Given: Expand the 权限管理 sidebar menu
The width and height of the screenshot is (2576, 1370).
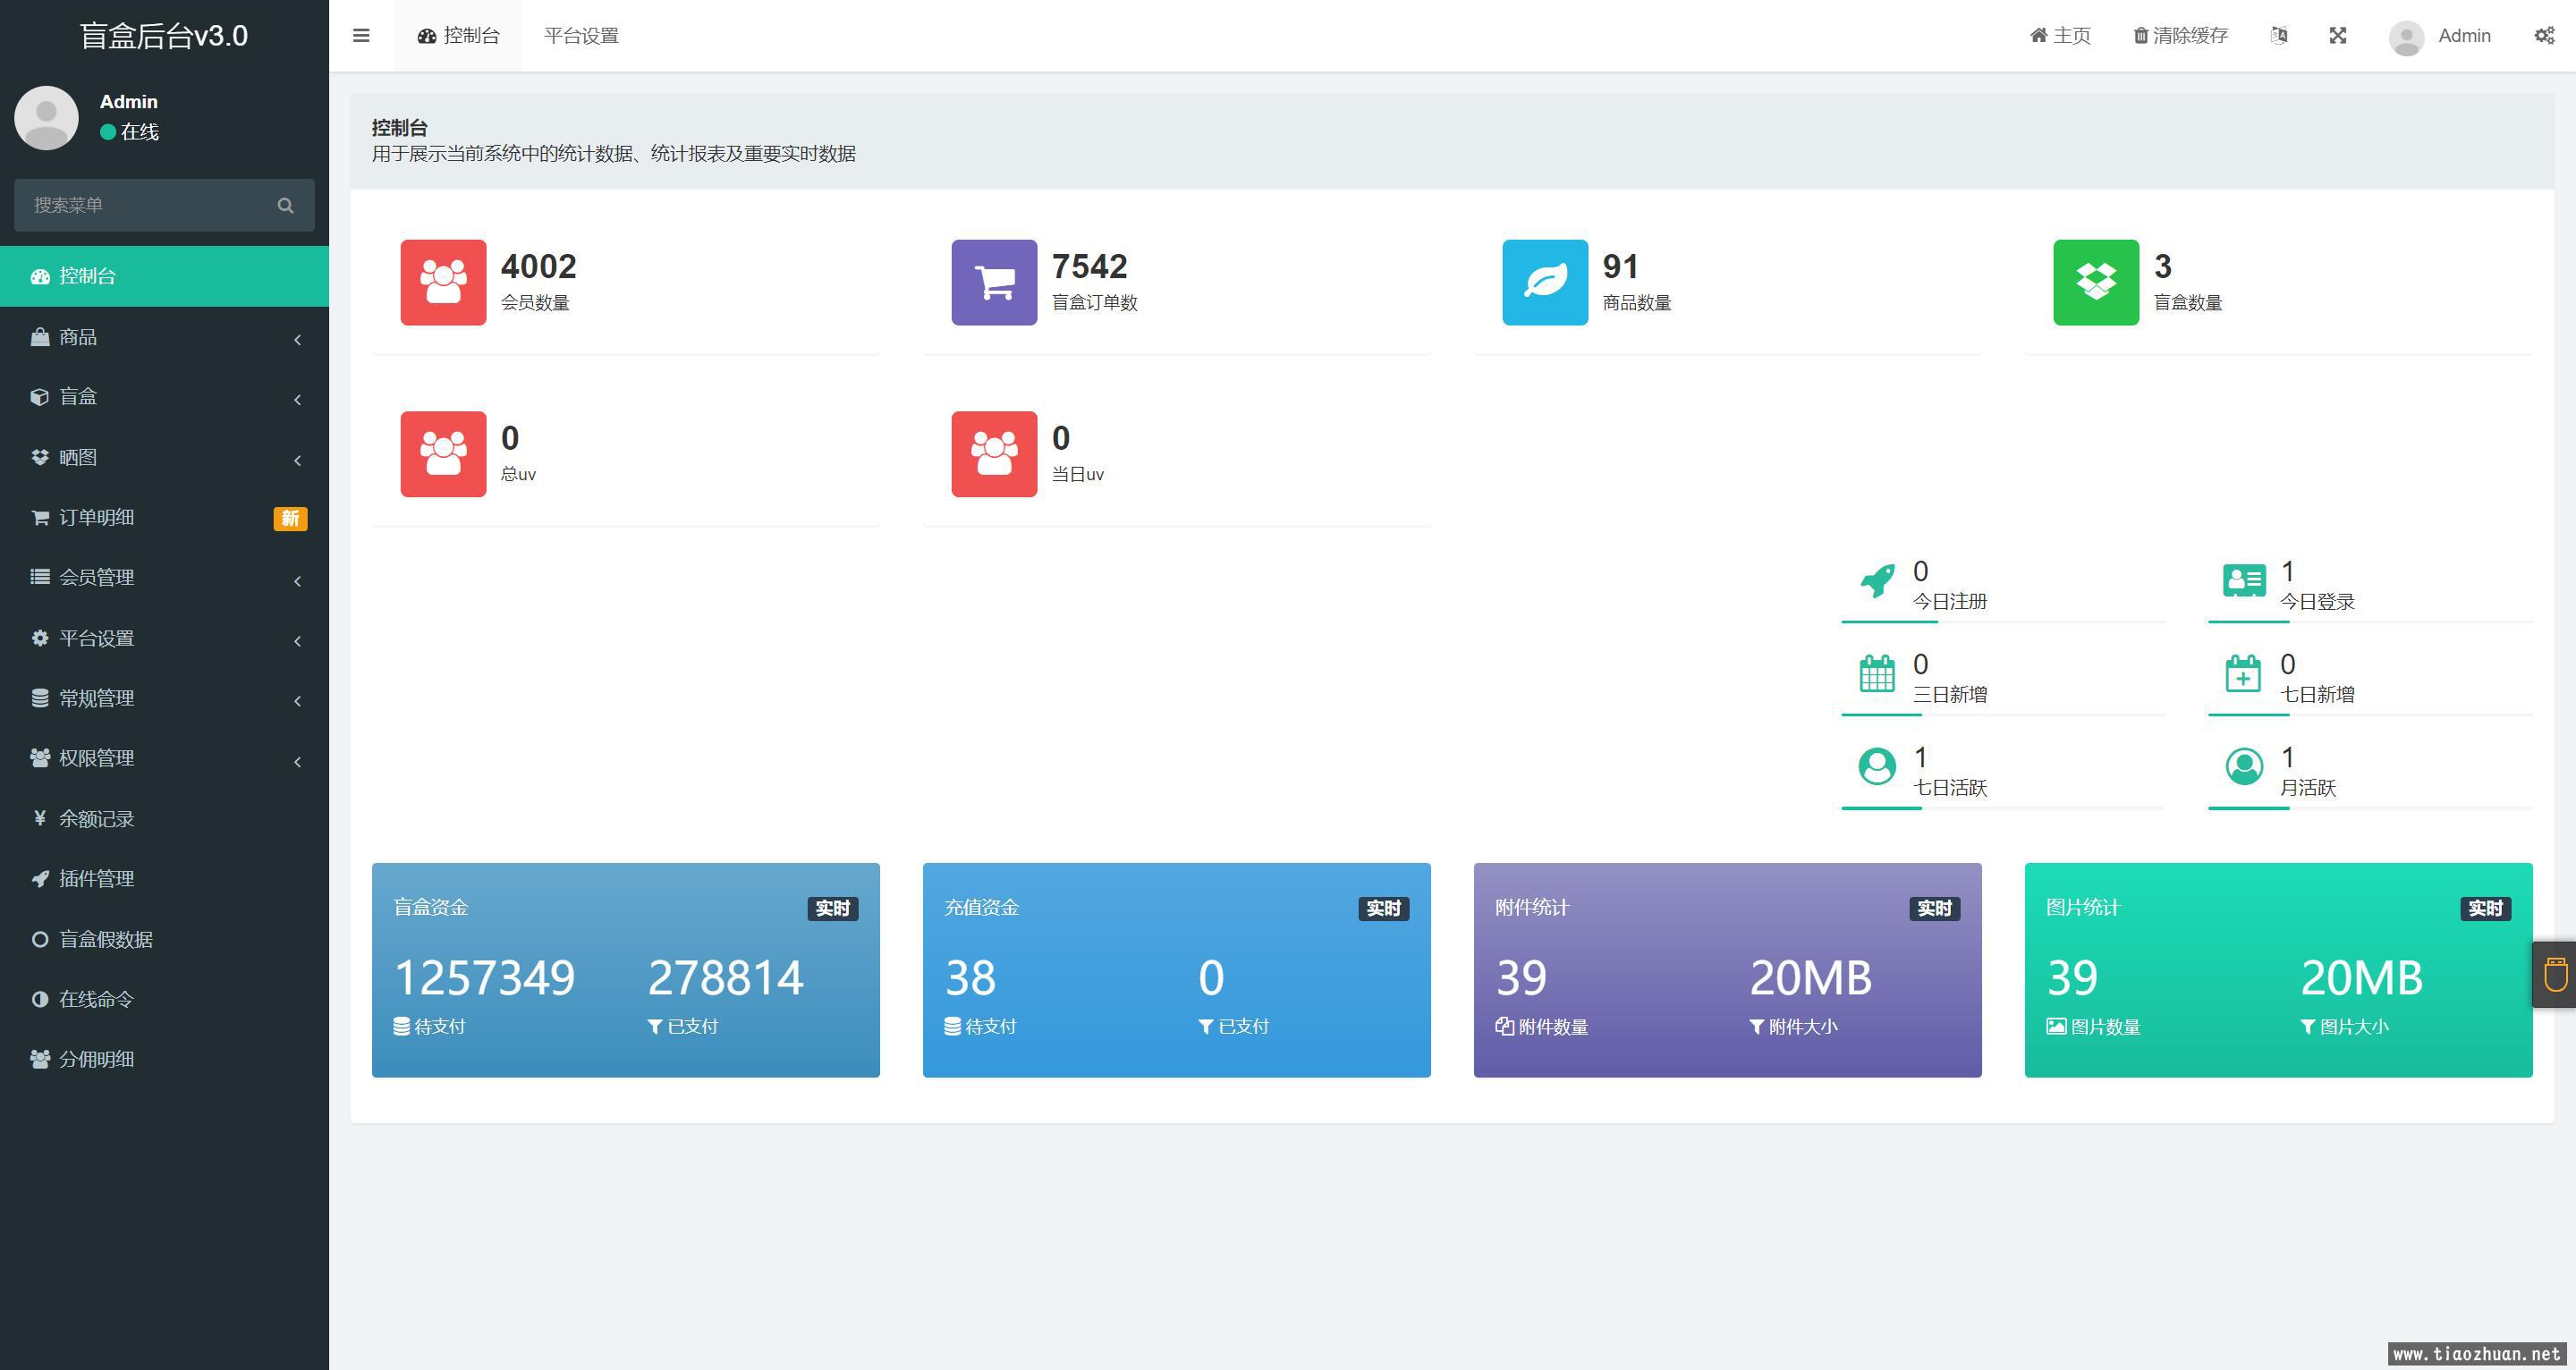Looking at the screenshot, I should [164, 758].
